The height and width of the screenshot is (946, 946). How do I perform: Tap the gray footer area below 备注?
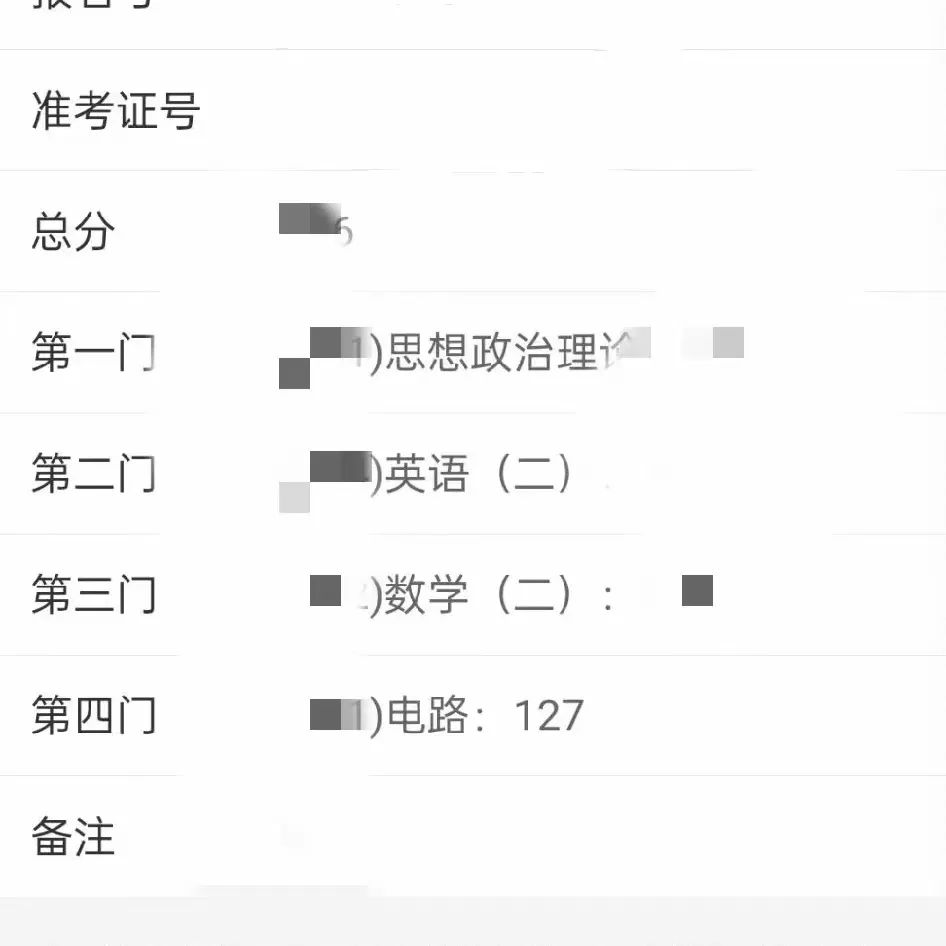tap(473, 921)
